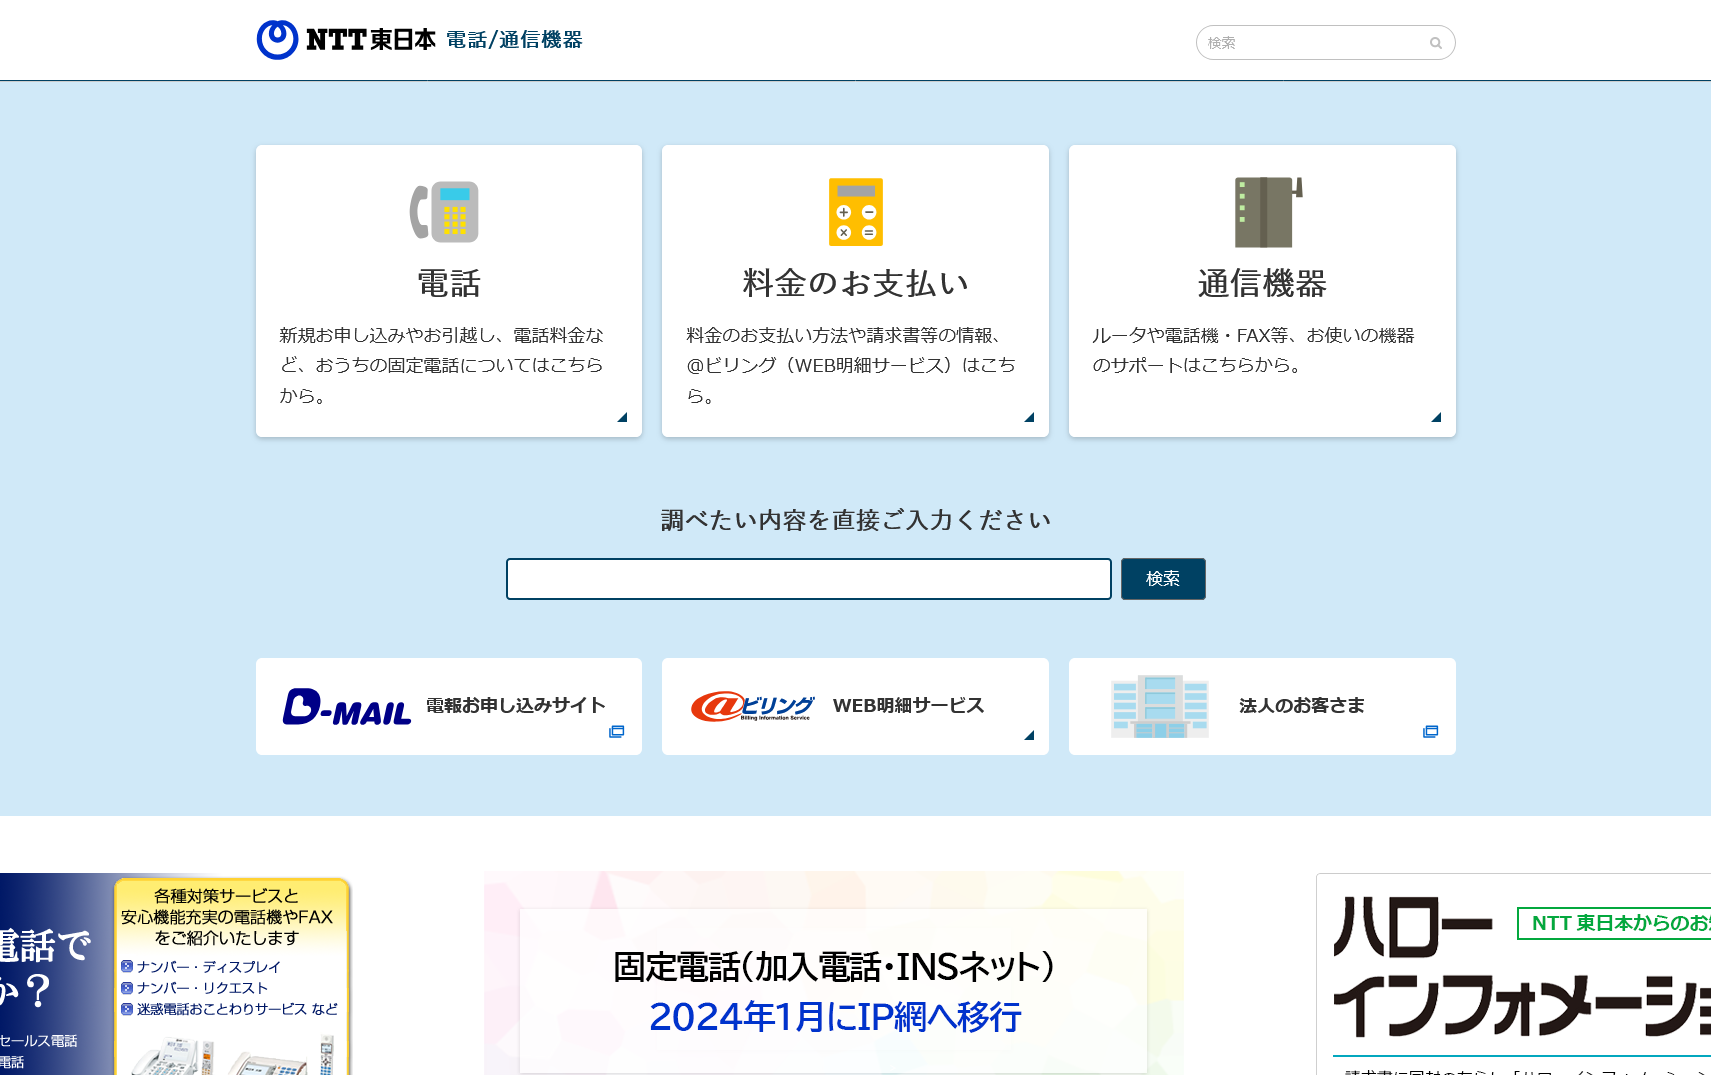Select the telephone icon on the 電話 card
1711x1075 pixels.
[446, 212]
